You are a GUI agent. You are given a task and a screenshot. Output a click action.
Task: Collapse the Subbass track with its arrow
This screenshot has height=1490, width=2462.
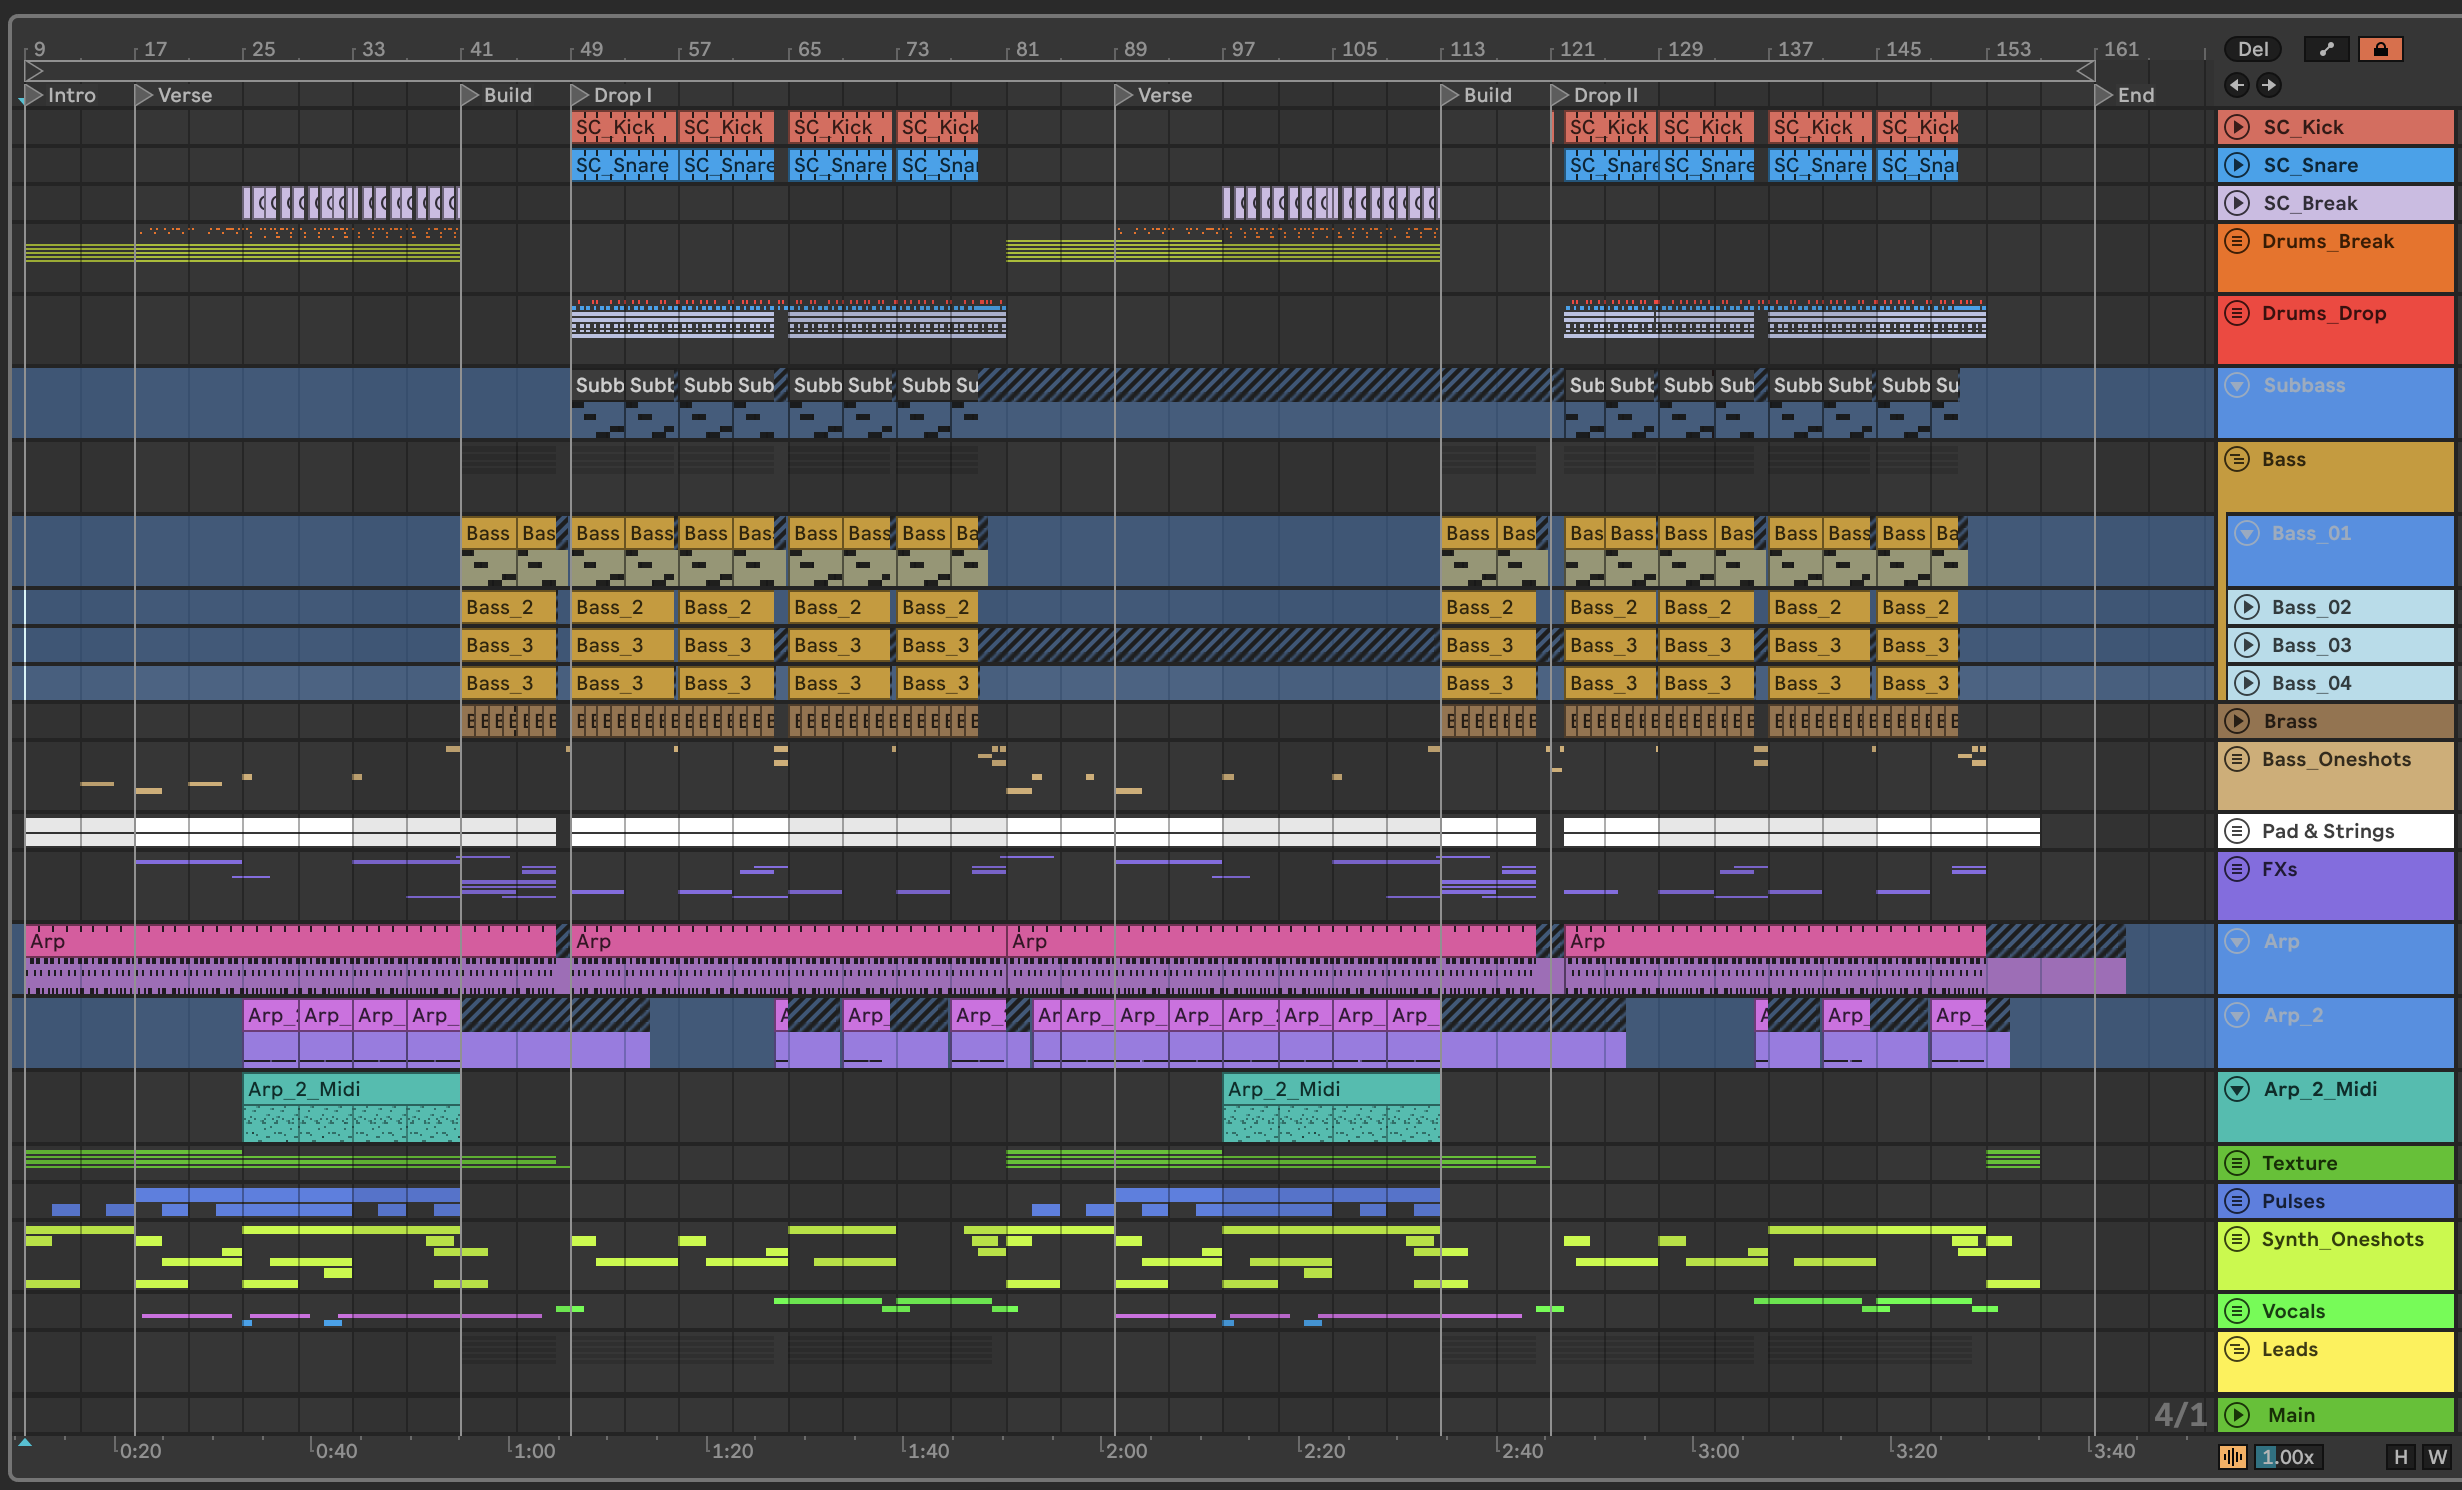click(x=2238, y=385)
